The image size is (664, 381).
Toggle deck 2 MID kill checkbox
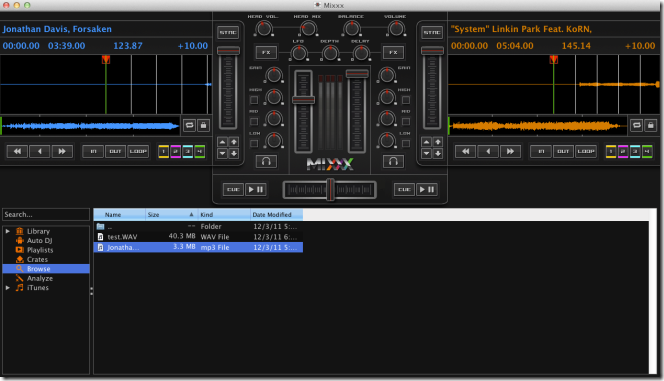[x=406, y=122]
